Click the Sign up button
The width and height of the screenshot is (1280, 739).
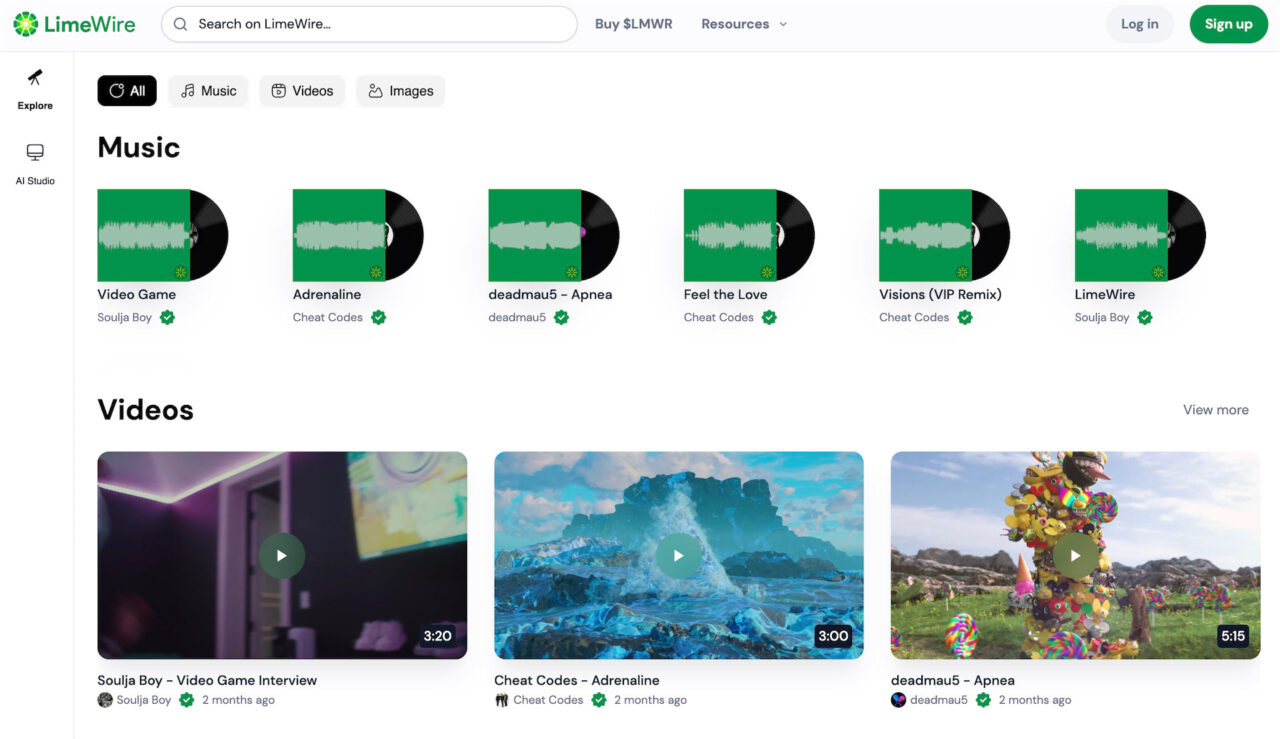pyautogui.click(x=1228, y=23)
